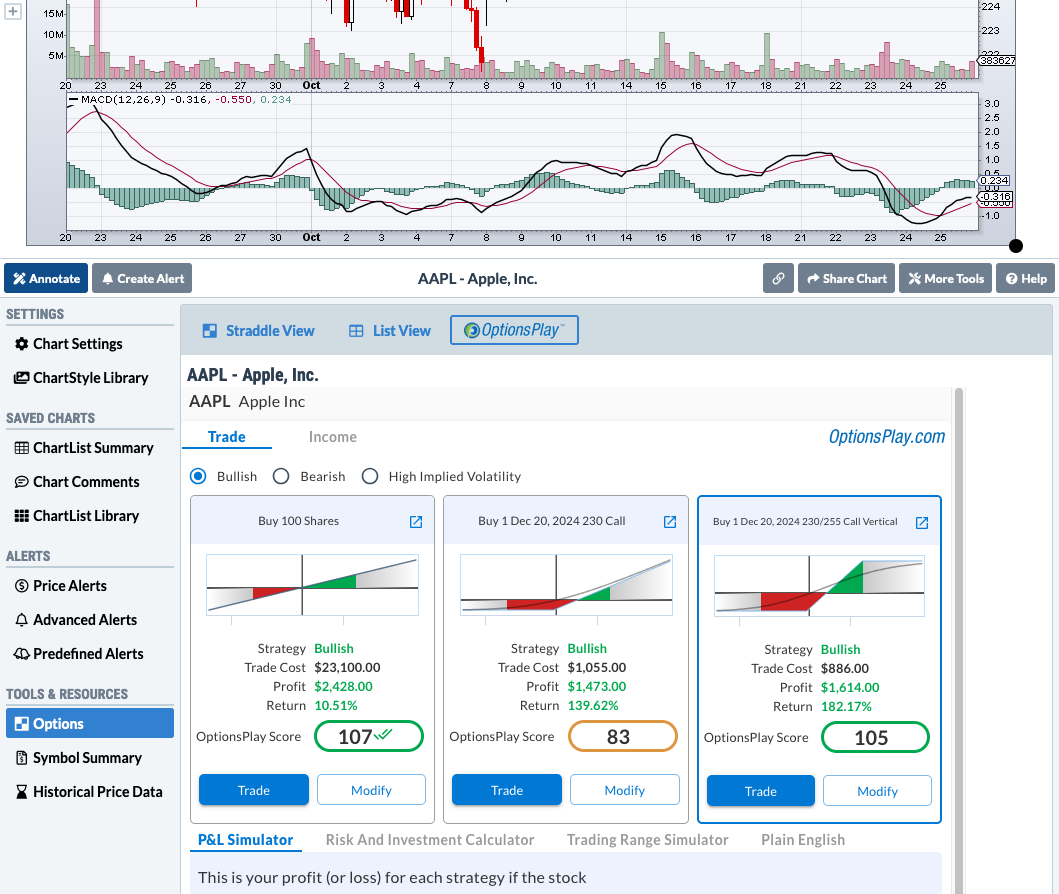The height and width of the screenshot is (894, 1059).
Task: Switch to the Income tab
Action: pyautogui.click(x=332, y=437)
